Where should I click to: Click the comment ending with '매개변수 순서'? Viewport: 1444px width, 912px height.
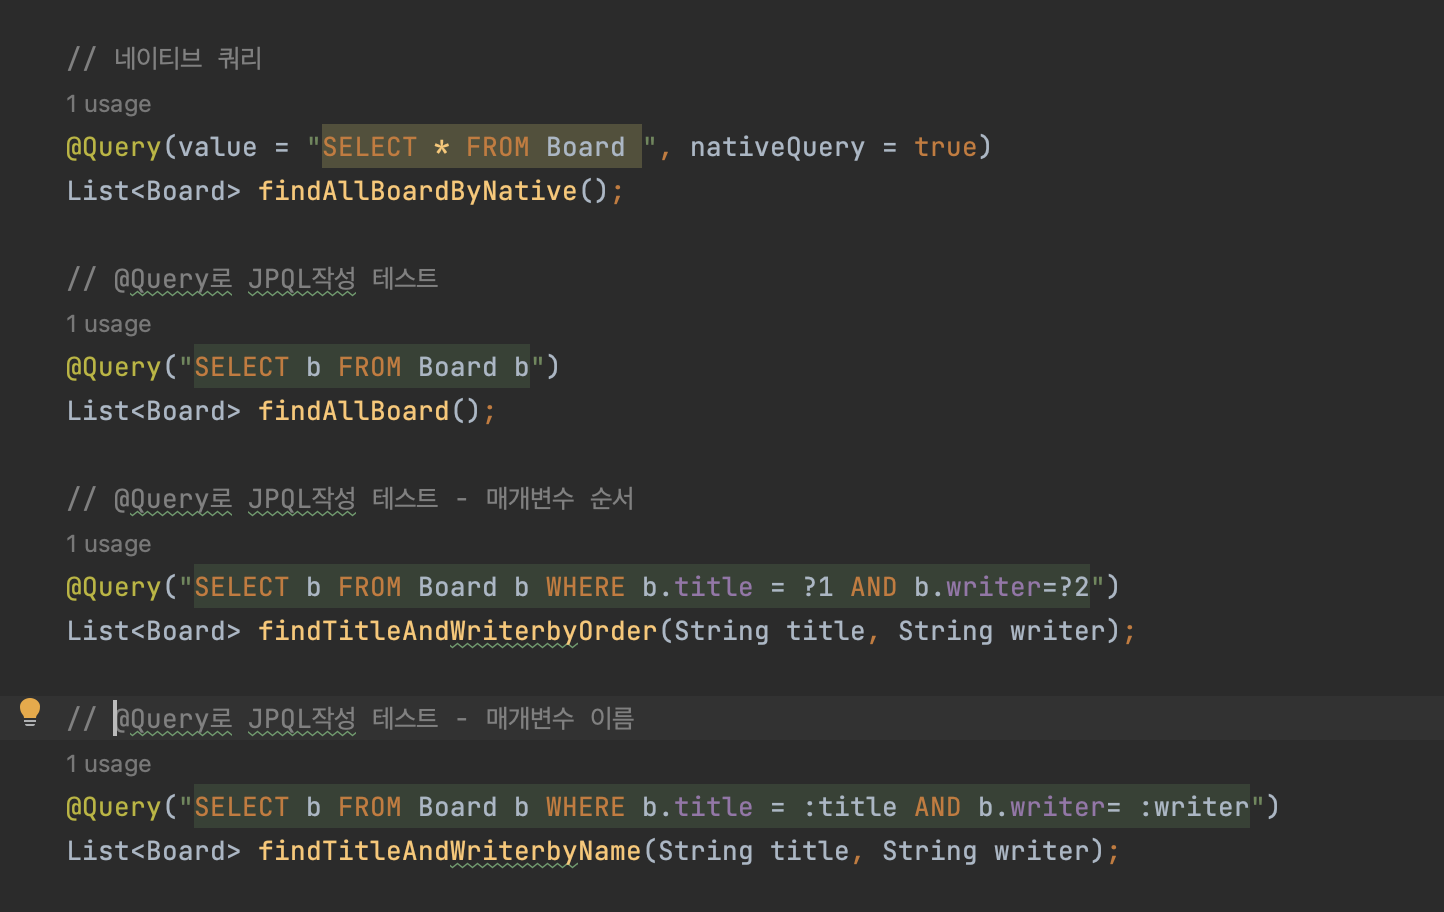(350, 499)
